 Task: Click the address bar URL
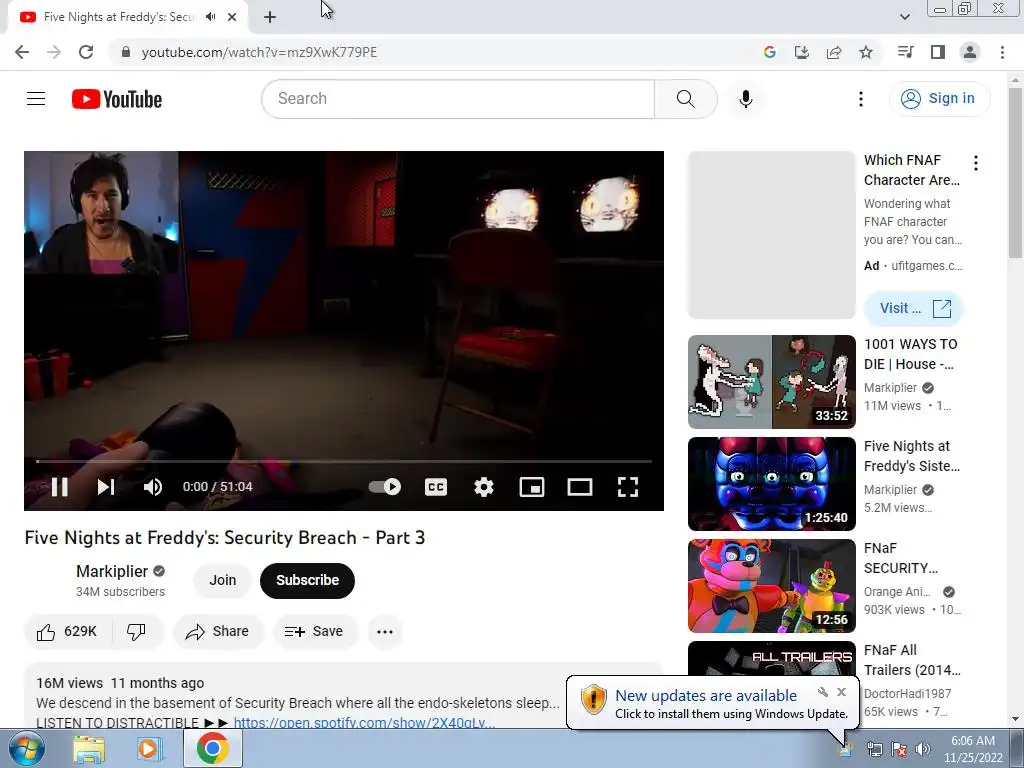pos(259,52)
